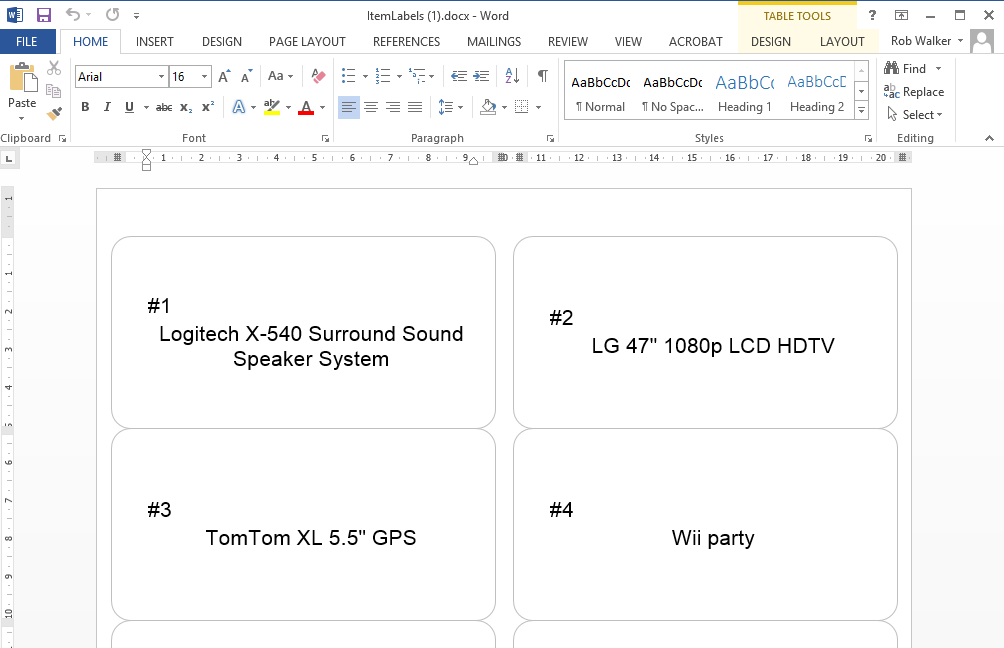Click the Clear All Formatting eraser icon
This screenshot has width=1004, height=648.
(x=318, y=76)
